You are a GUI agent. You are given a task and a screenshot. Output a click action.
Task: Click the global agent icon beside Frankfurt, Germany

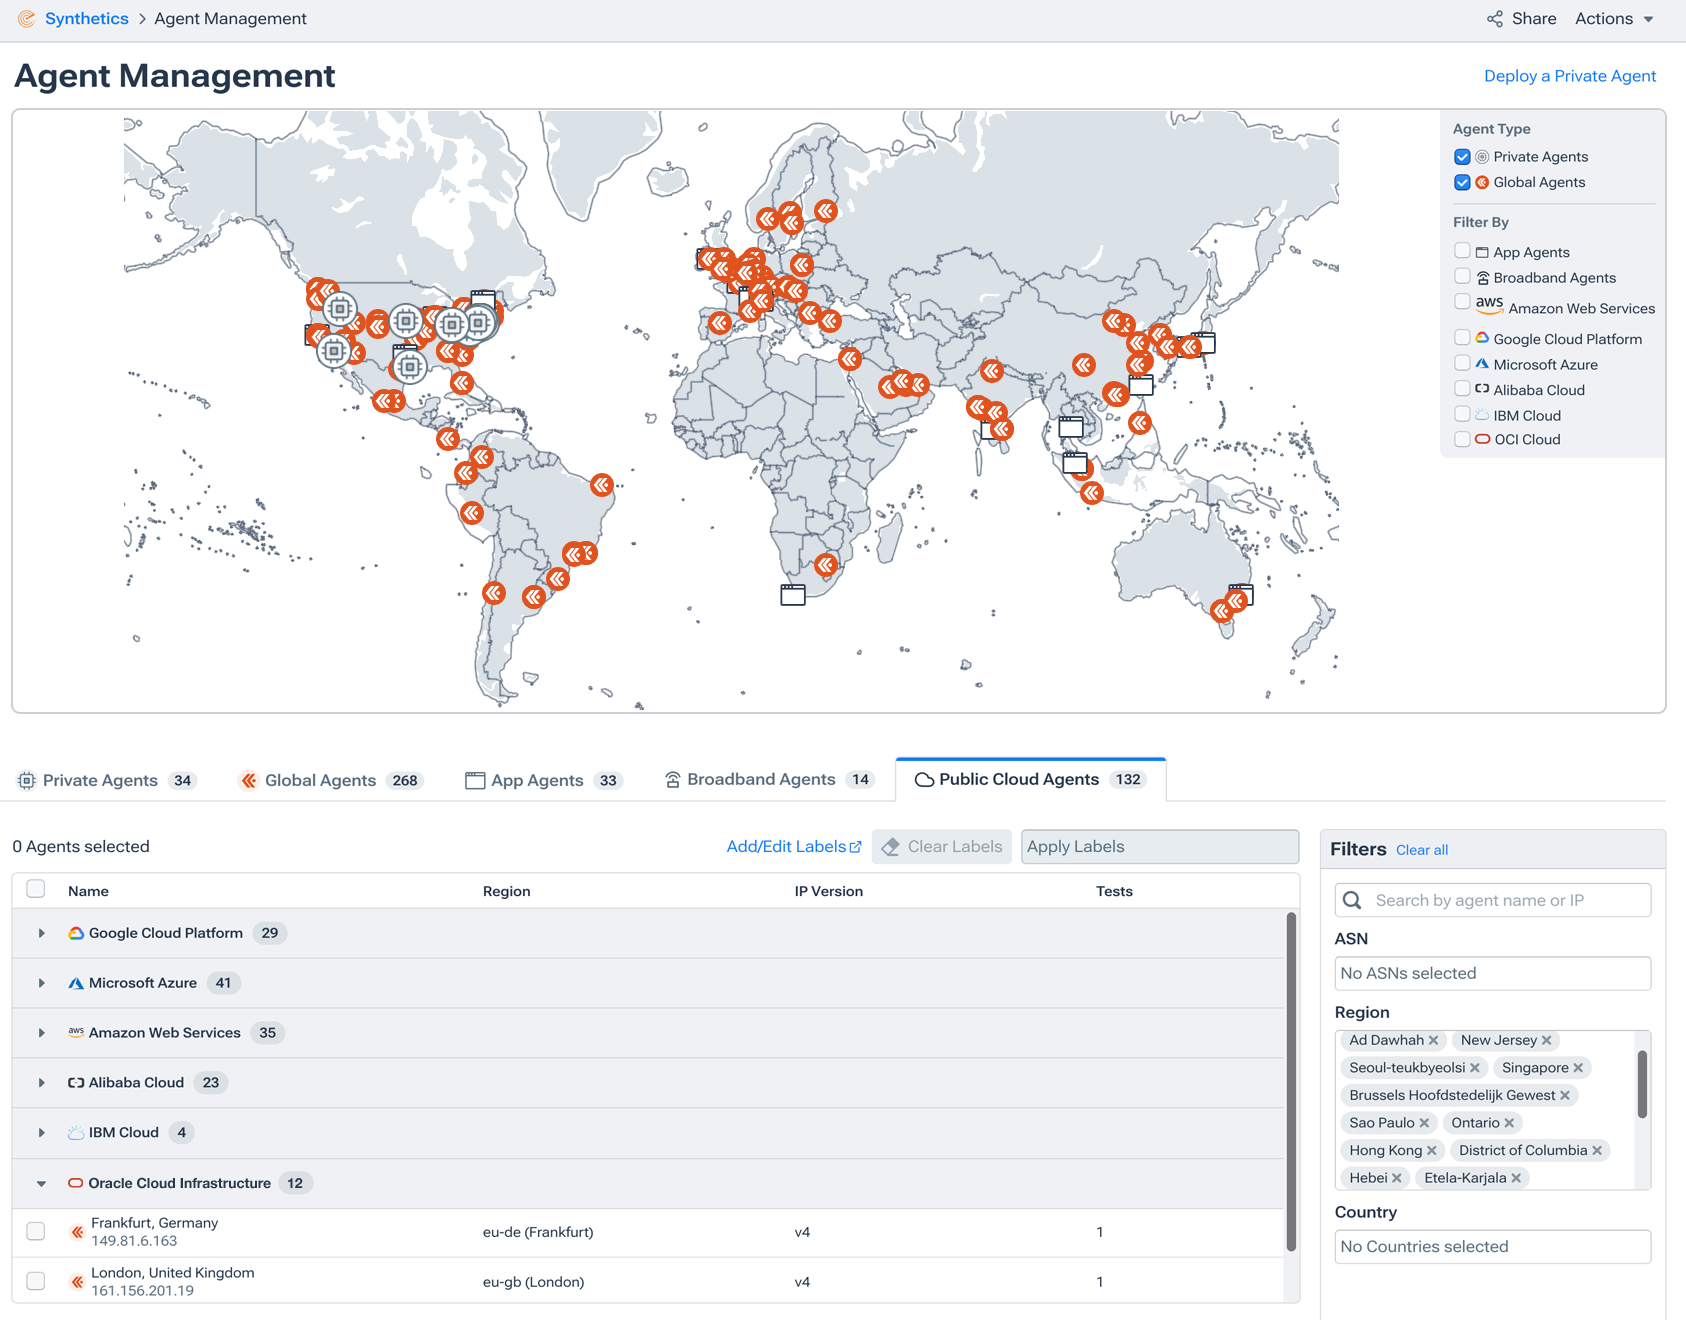coord(77,1231)
